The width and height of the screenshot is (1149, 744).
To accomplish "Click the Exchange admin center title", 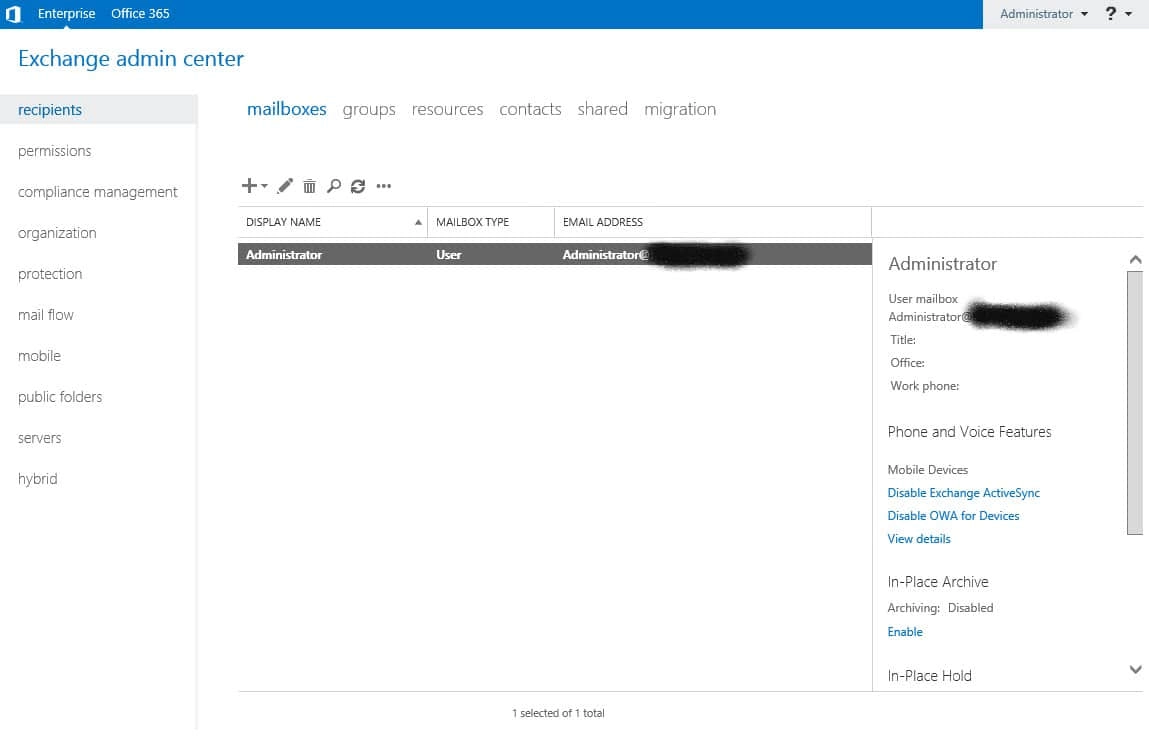I will click(131, 59).
